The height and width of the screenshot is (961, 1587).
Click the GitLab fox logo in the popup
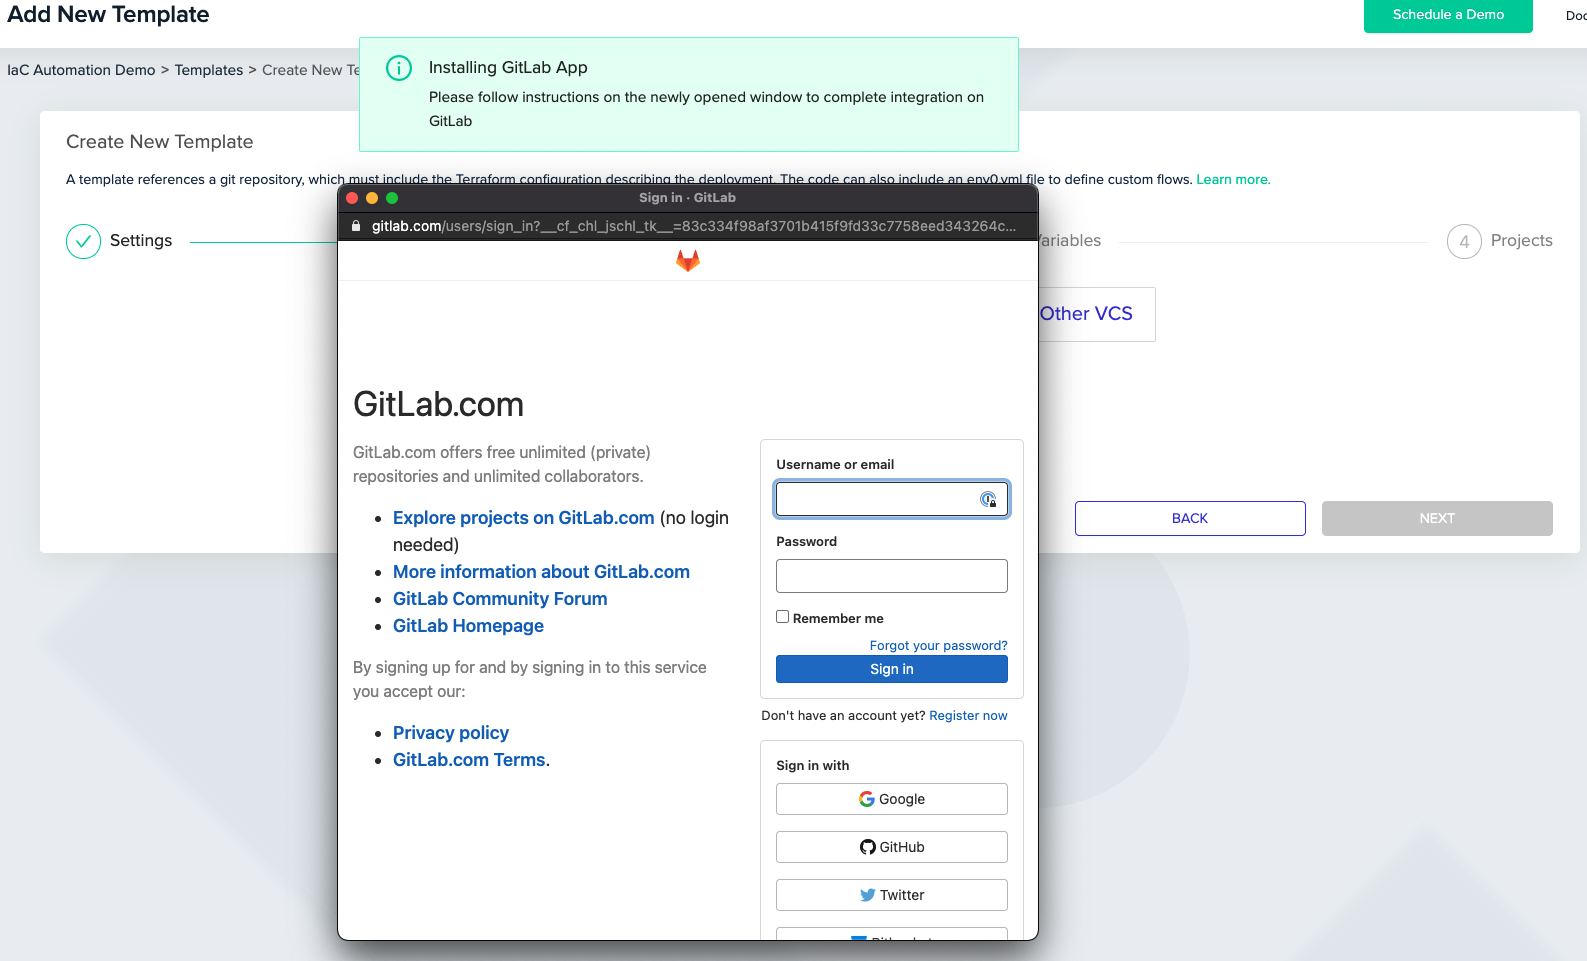point(688,261)
